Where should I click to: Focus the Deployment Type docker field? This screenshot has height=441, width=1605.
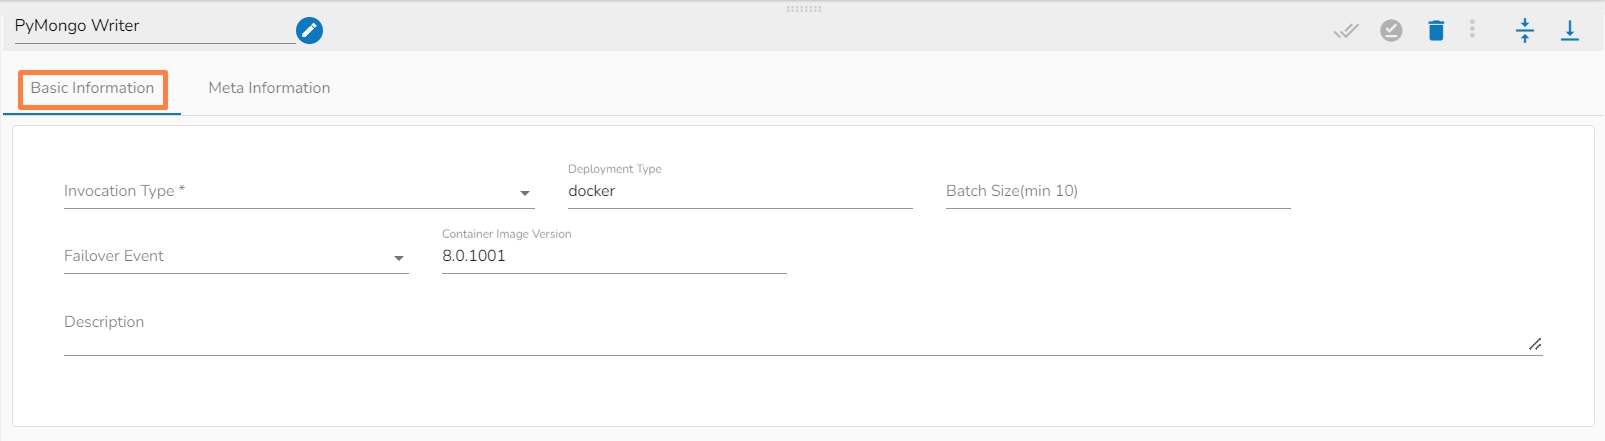coord(739,192)
